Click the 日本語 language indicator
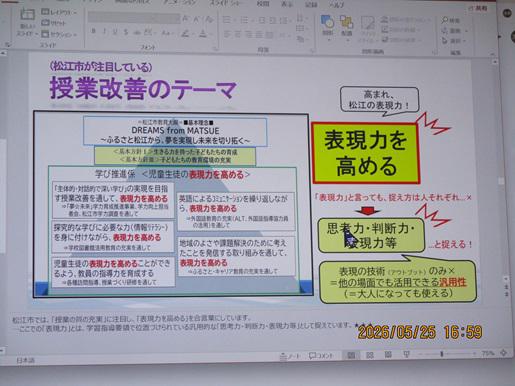515x386 pixels. 25,360
